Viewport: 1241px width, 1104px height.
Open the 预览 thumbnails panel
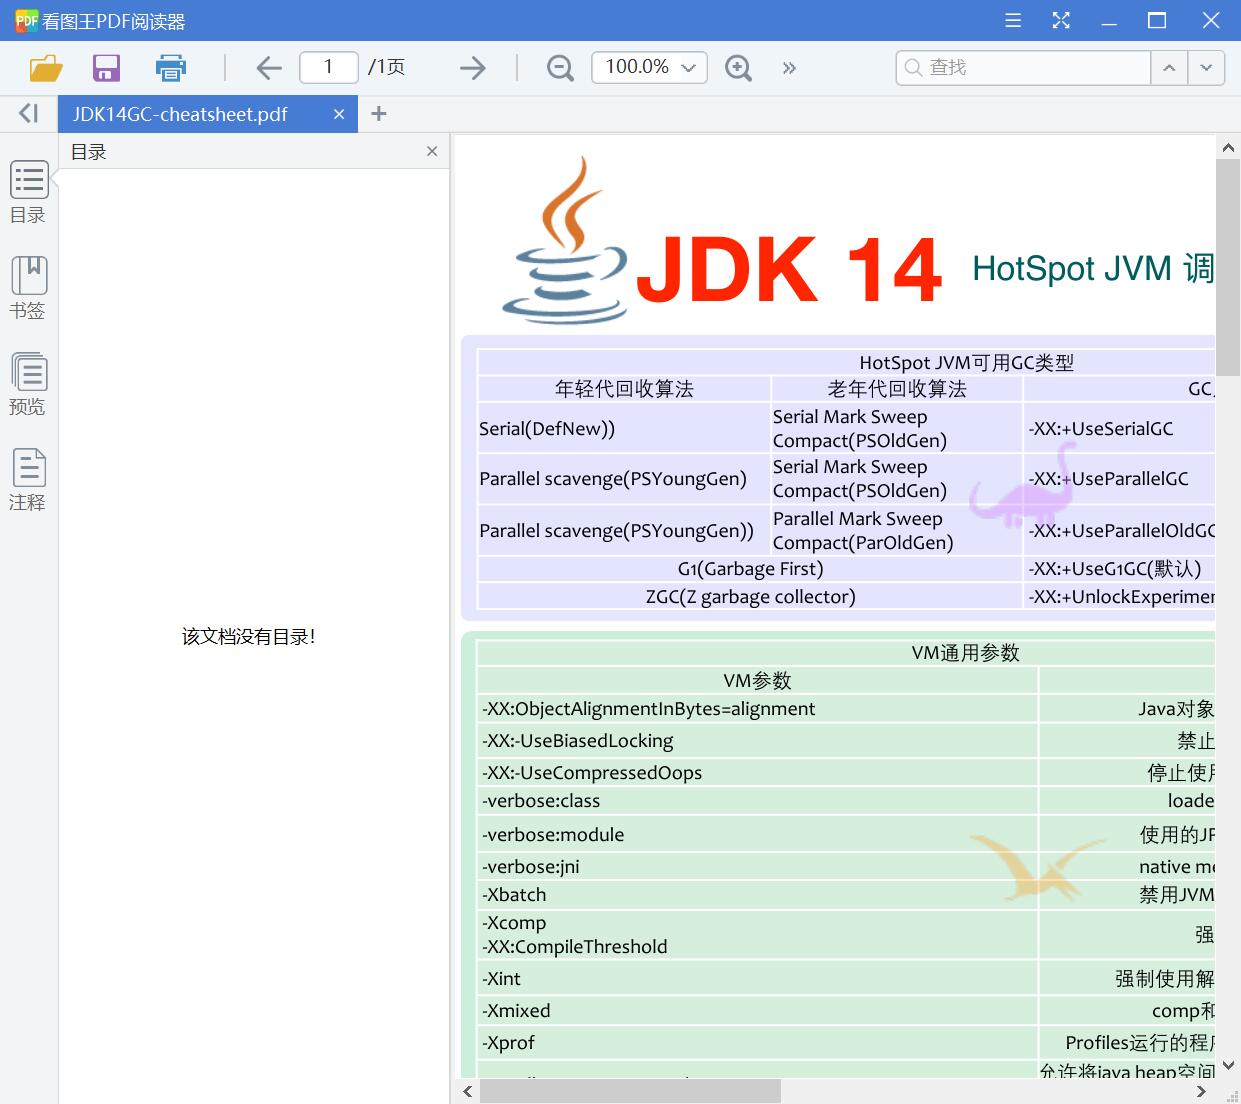pyautogui.click(x=28, y=384)
